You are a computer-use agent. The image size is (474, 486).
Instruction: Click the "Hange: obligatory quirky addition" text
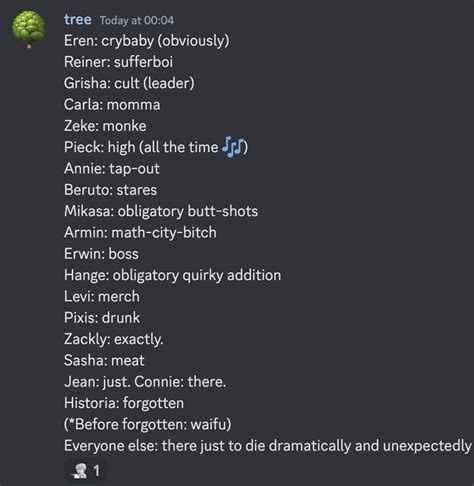pos(172,275)
